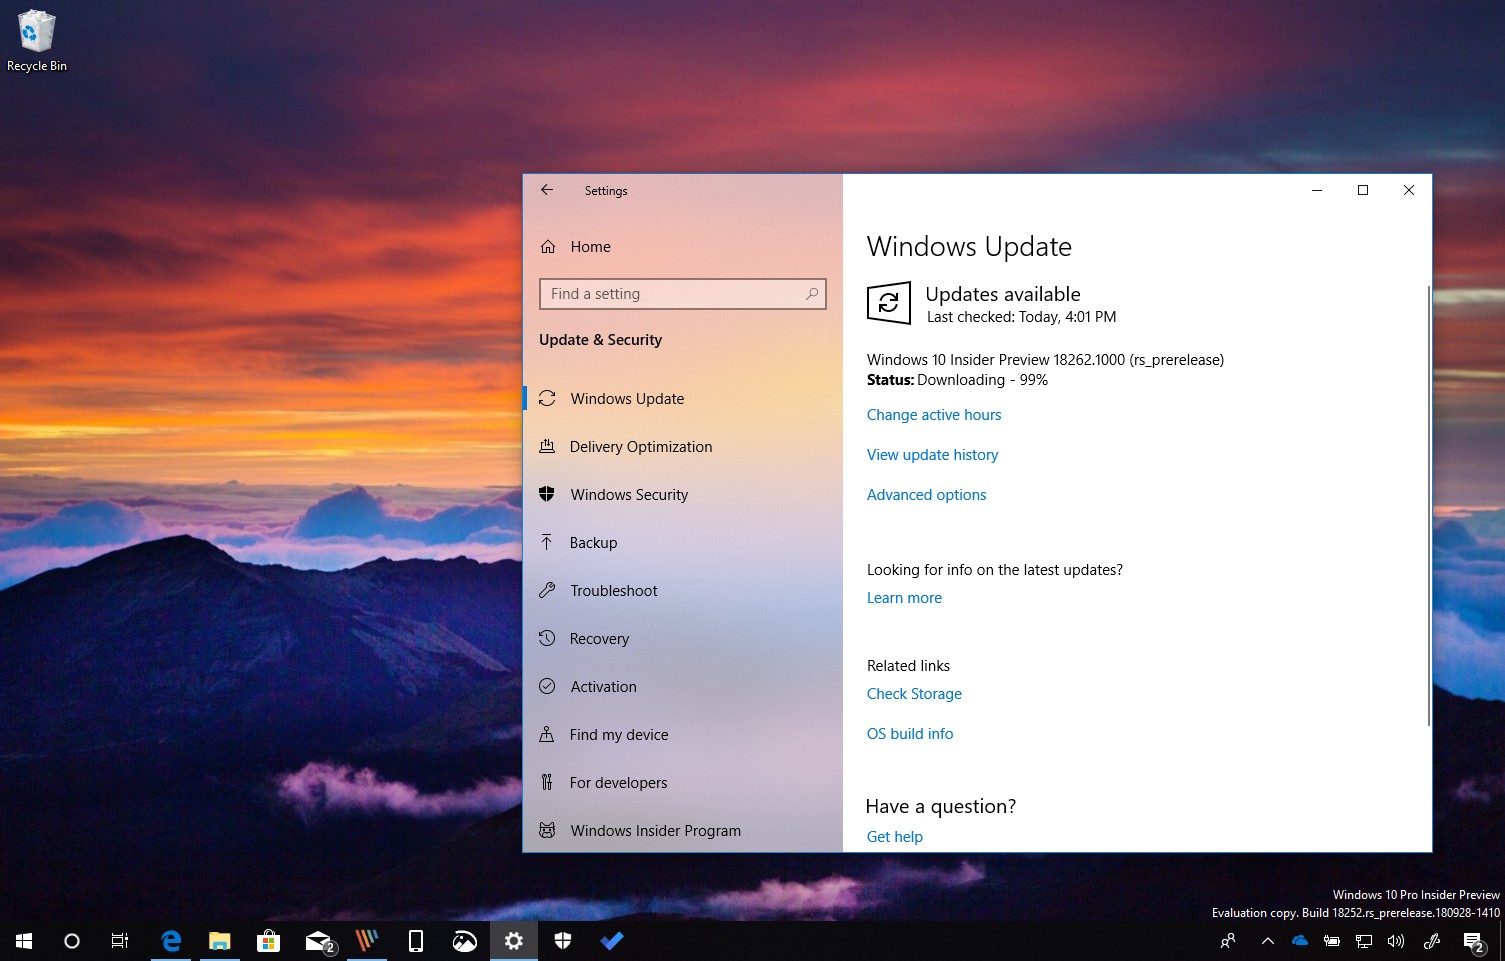Click the Settings window title text
This screenshot has height=961, width=1505.
coord(606,191)
